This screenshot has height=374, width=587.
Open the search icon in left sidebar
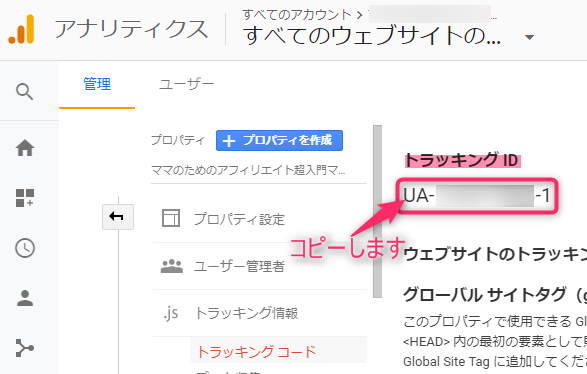click(x=25, y=92)
